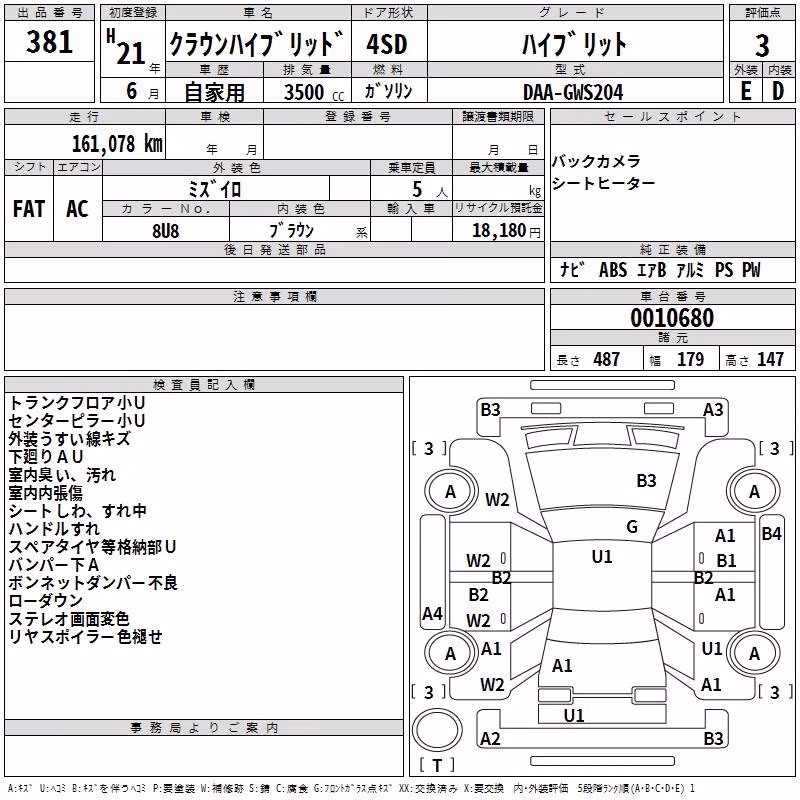Image resolution: width=800 pixels, height=800 pixels.
Task: Select the U1 mark on the roof
Action: pyautogui.click(x=602, y=557)
